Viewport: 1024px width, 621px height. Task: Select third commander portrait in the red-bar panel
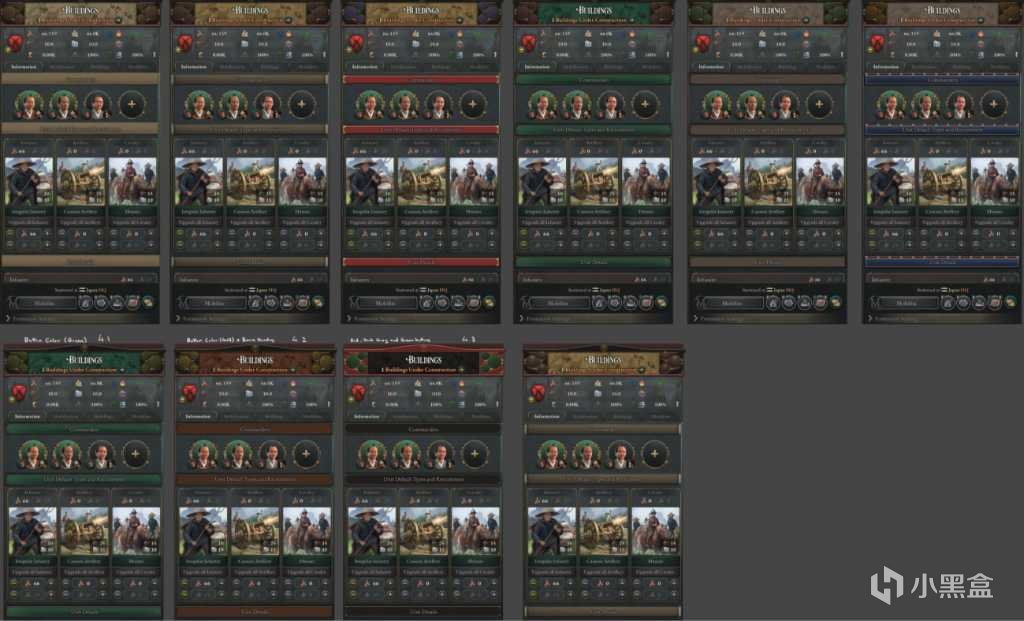coord(438,104)
